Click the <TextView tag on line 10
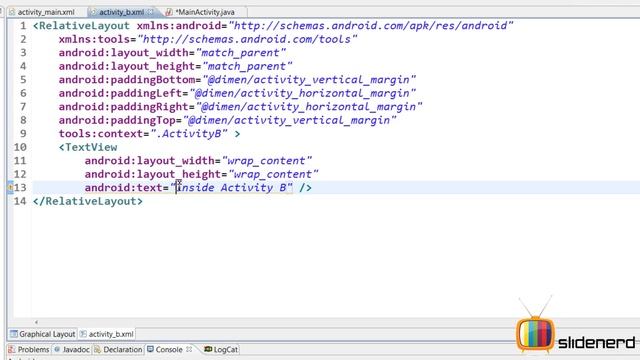The image size is (640, 360). click(x=88, y=147)
